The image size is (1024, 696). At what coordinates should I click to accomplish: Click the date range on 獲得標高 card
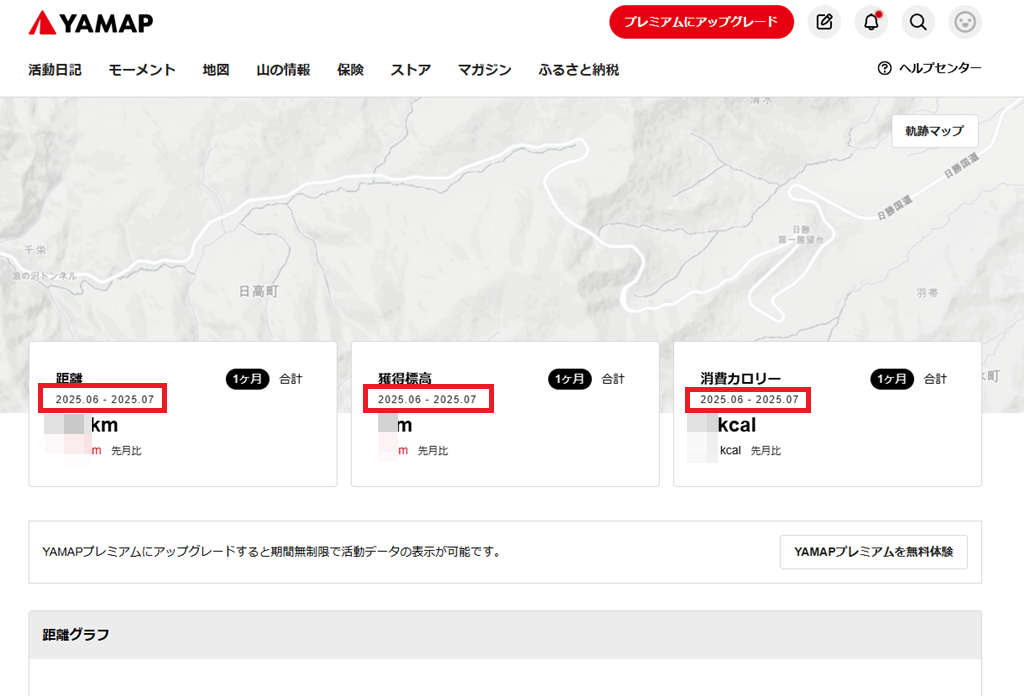tap(427, 400)
